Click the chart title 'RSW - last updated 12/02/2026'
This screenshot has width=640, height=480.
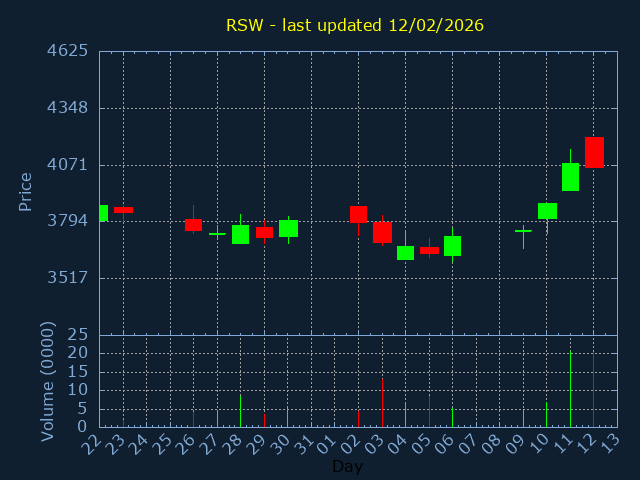click(354, 25)
